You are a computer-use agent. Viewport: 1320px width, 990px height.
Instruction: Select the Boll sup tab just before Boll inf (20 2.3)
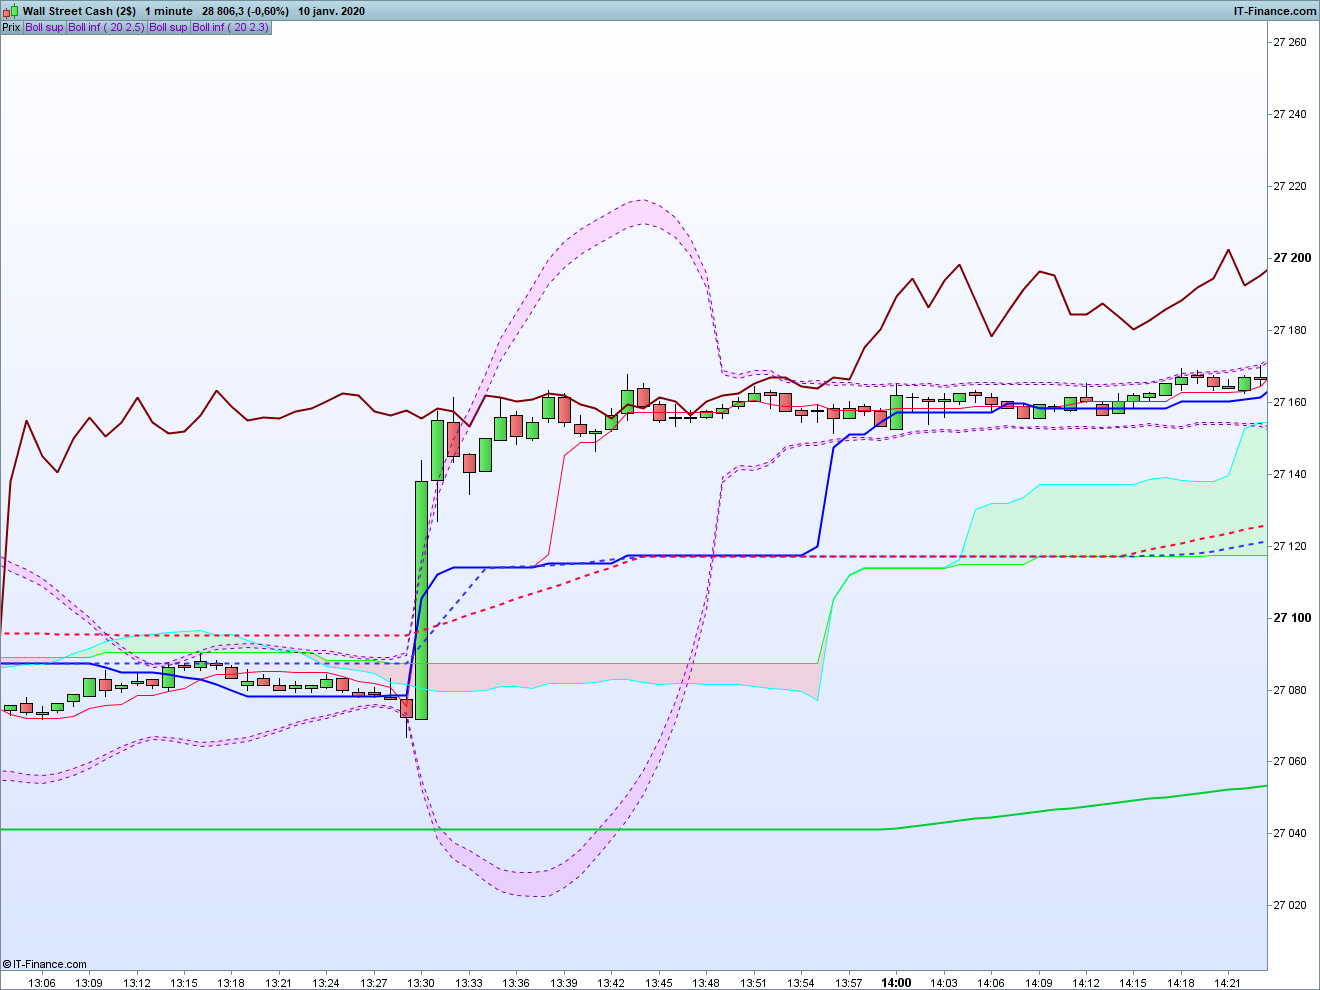click(168, 27)
